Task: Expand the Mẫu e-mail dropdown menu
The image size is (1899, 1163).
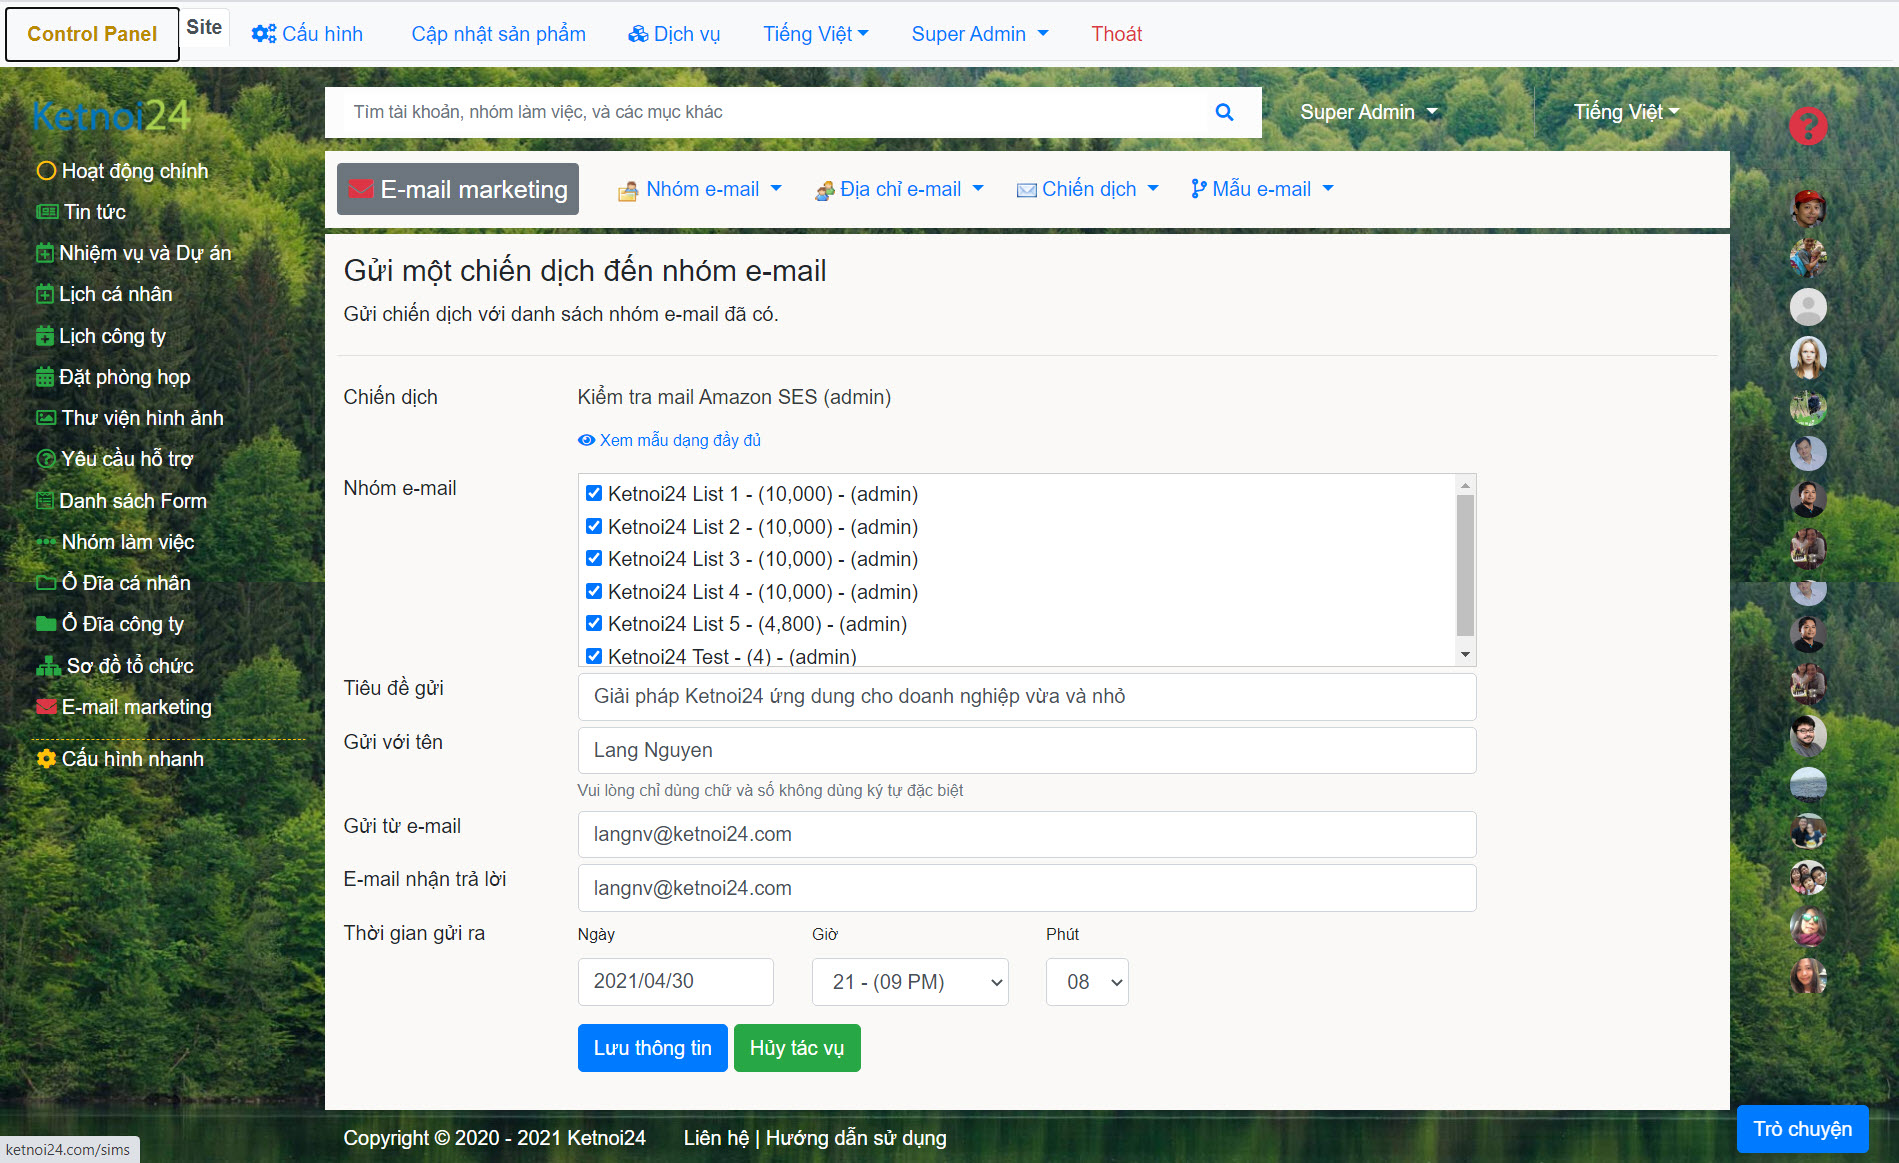Action: click(1262, 189)
